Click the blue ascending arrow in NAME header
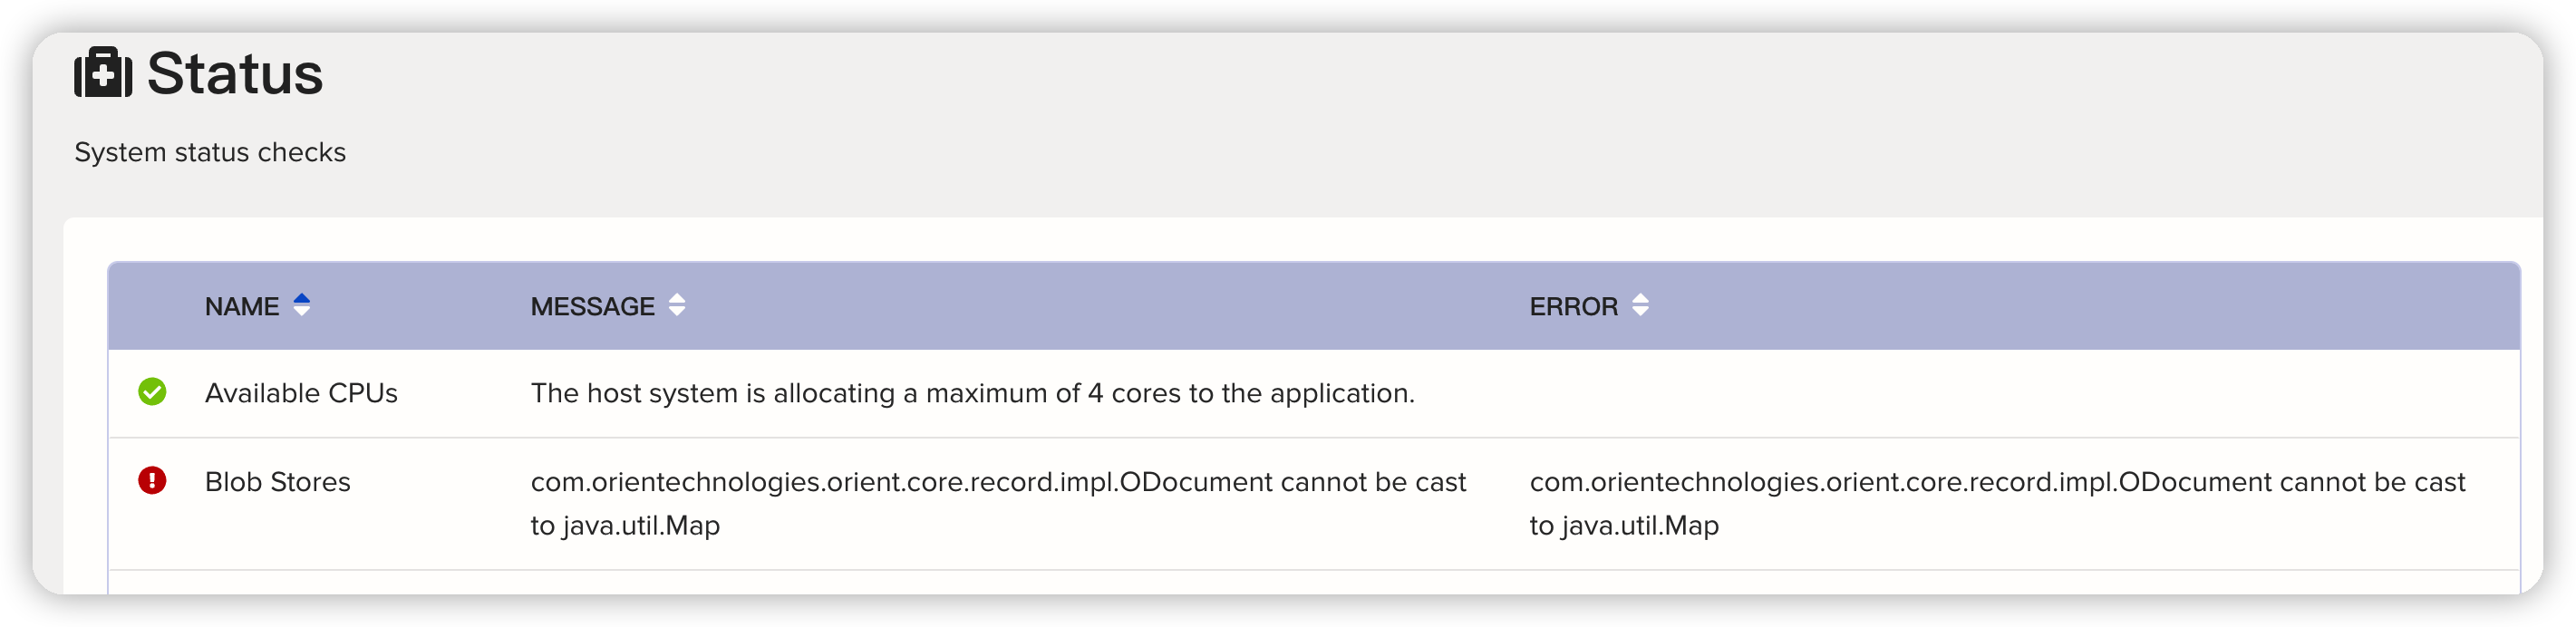2576x627 pixels. point(301,298)
